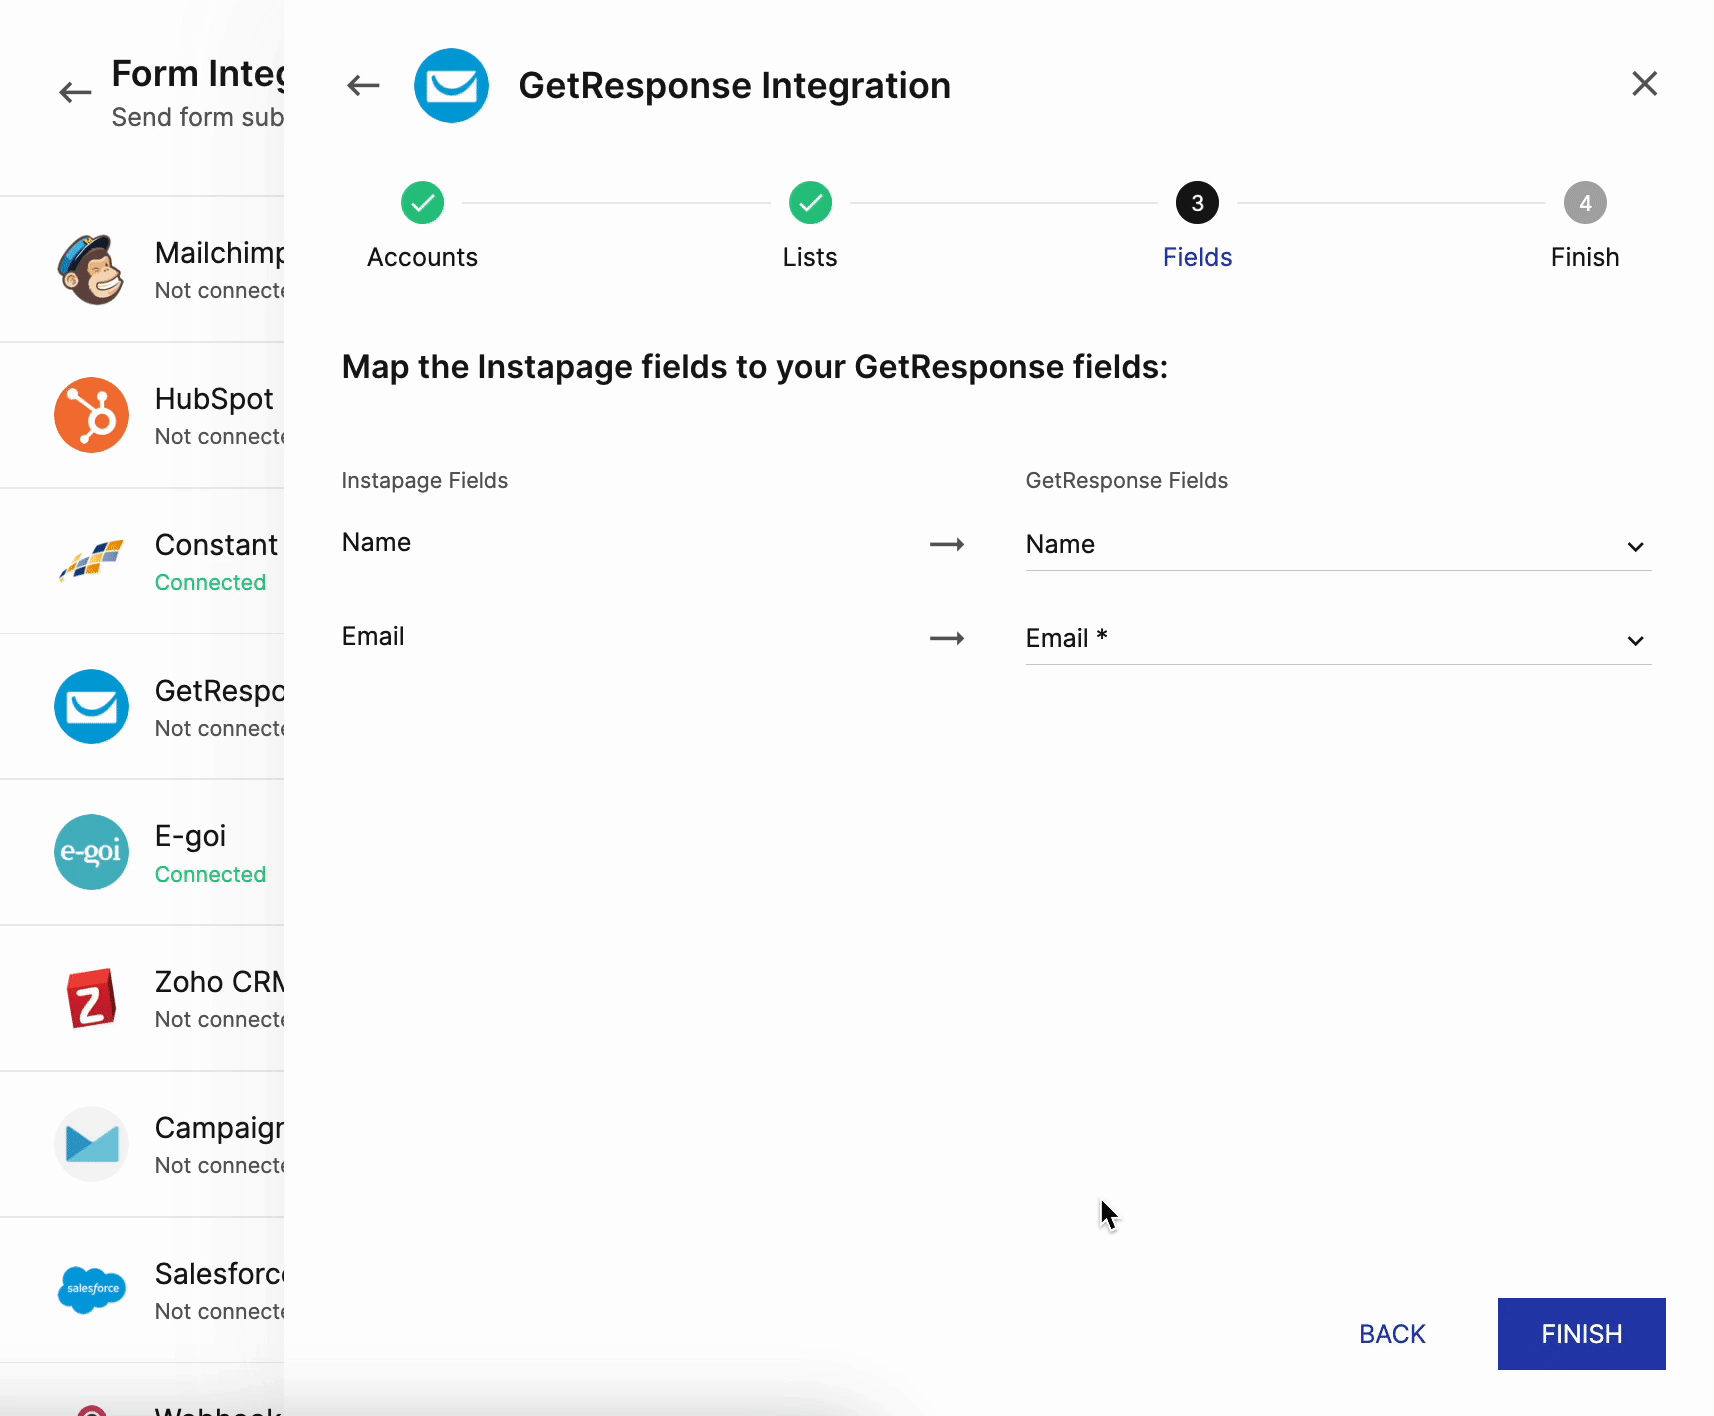Open the Salesforce cloud icon
The width and height of the screenshot is (1714, 1416).
(91, 1289)
